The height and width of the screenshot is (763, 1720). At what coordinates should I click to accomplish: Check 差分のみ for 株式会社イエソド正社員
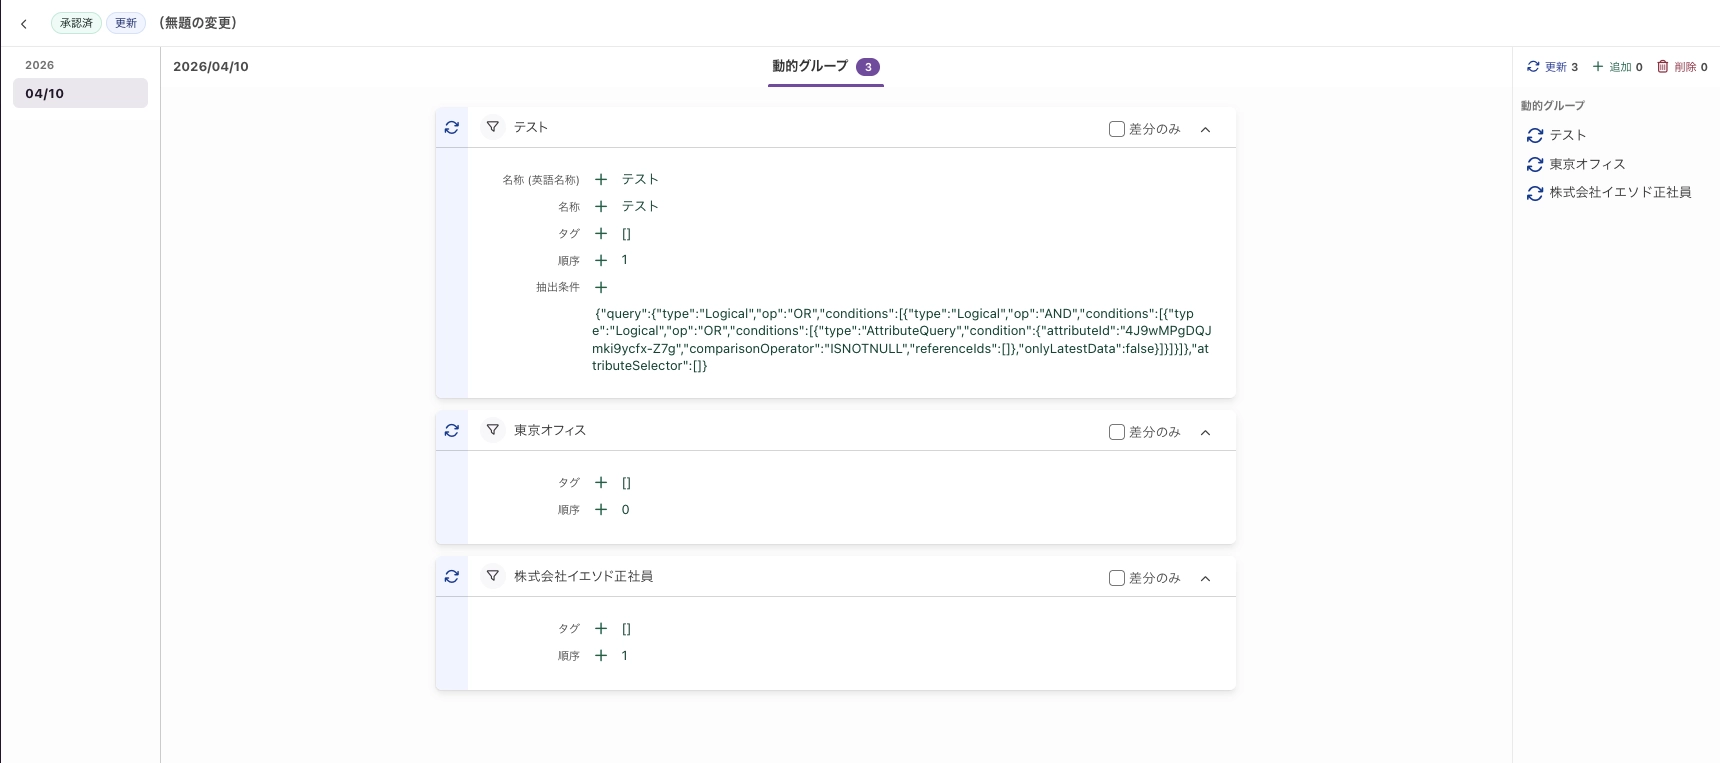(x=1117, y=578)
